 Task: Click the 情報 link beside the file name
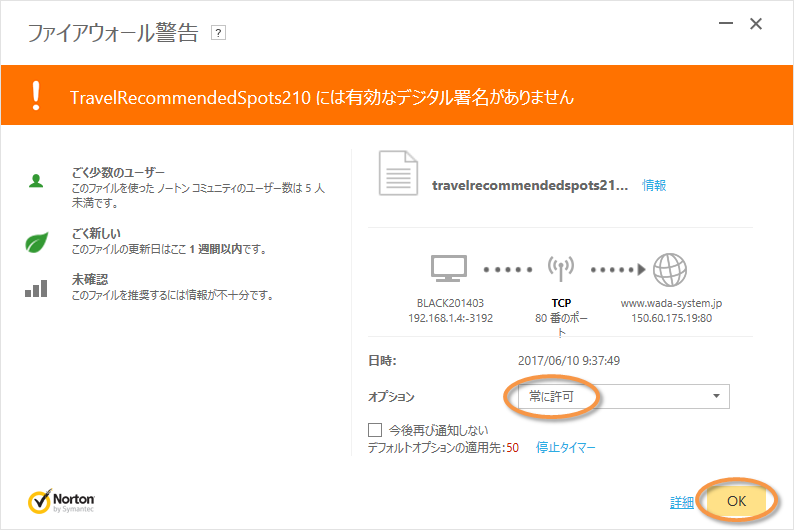tap(654, 185)
